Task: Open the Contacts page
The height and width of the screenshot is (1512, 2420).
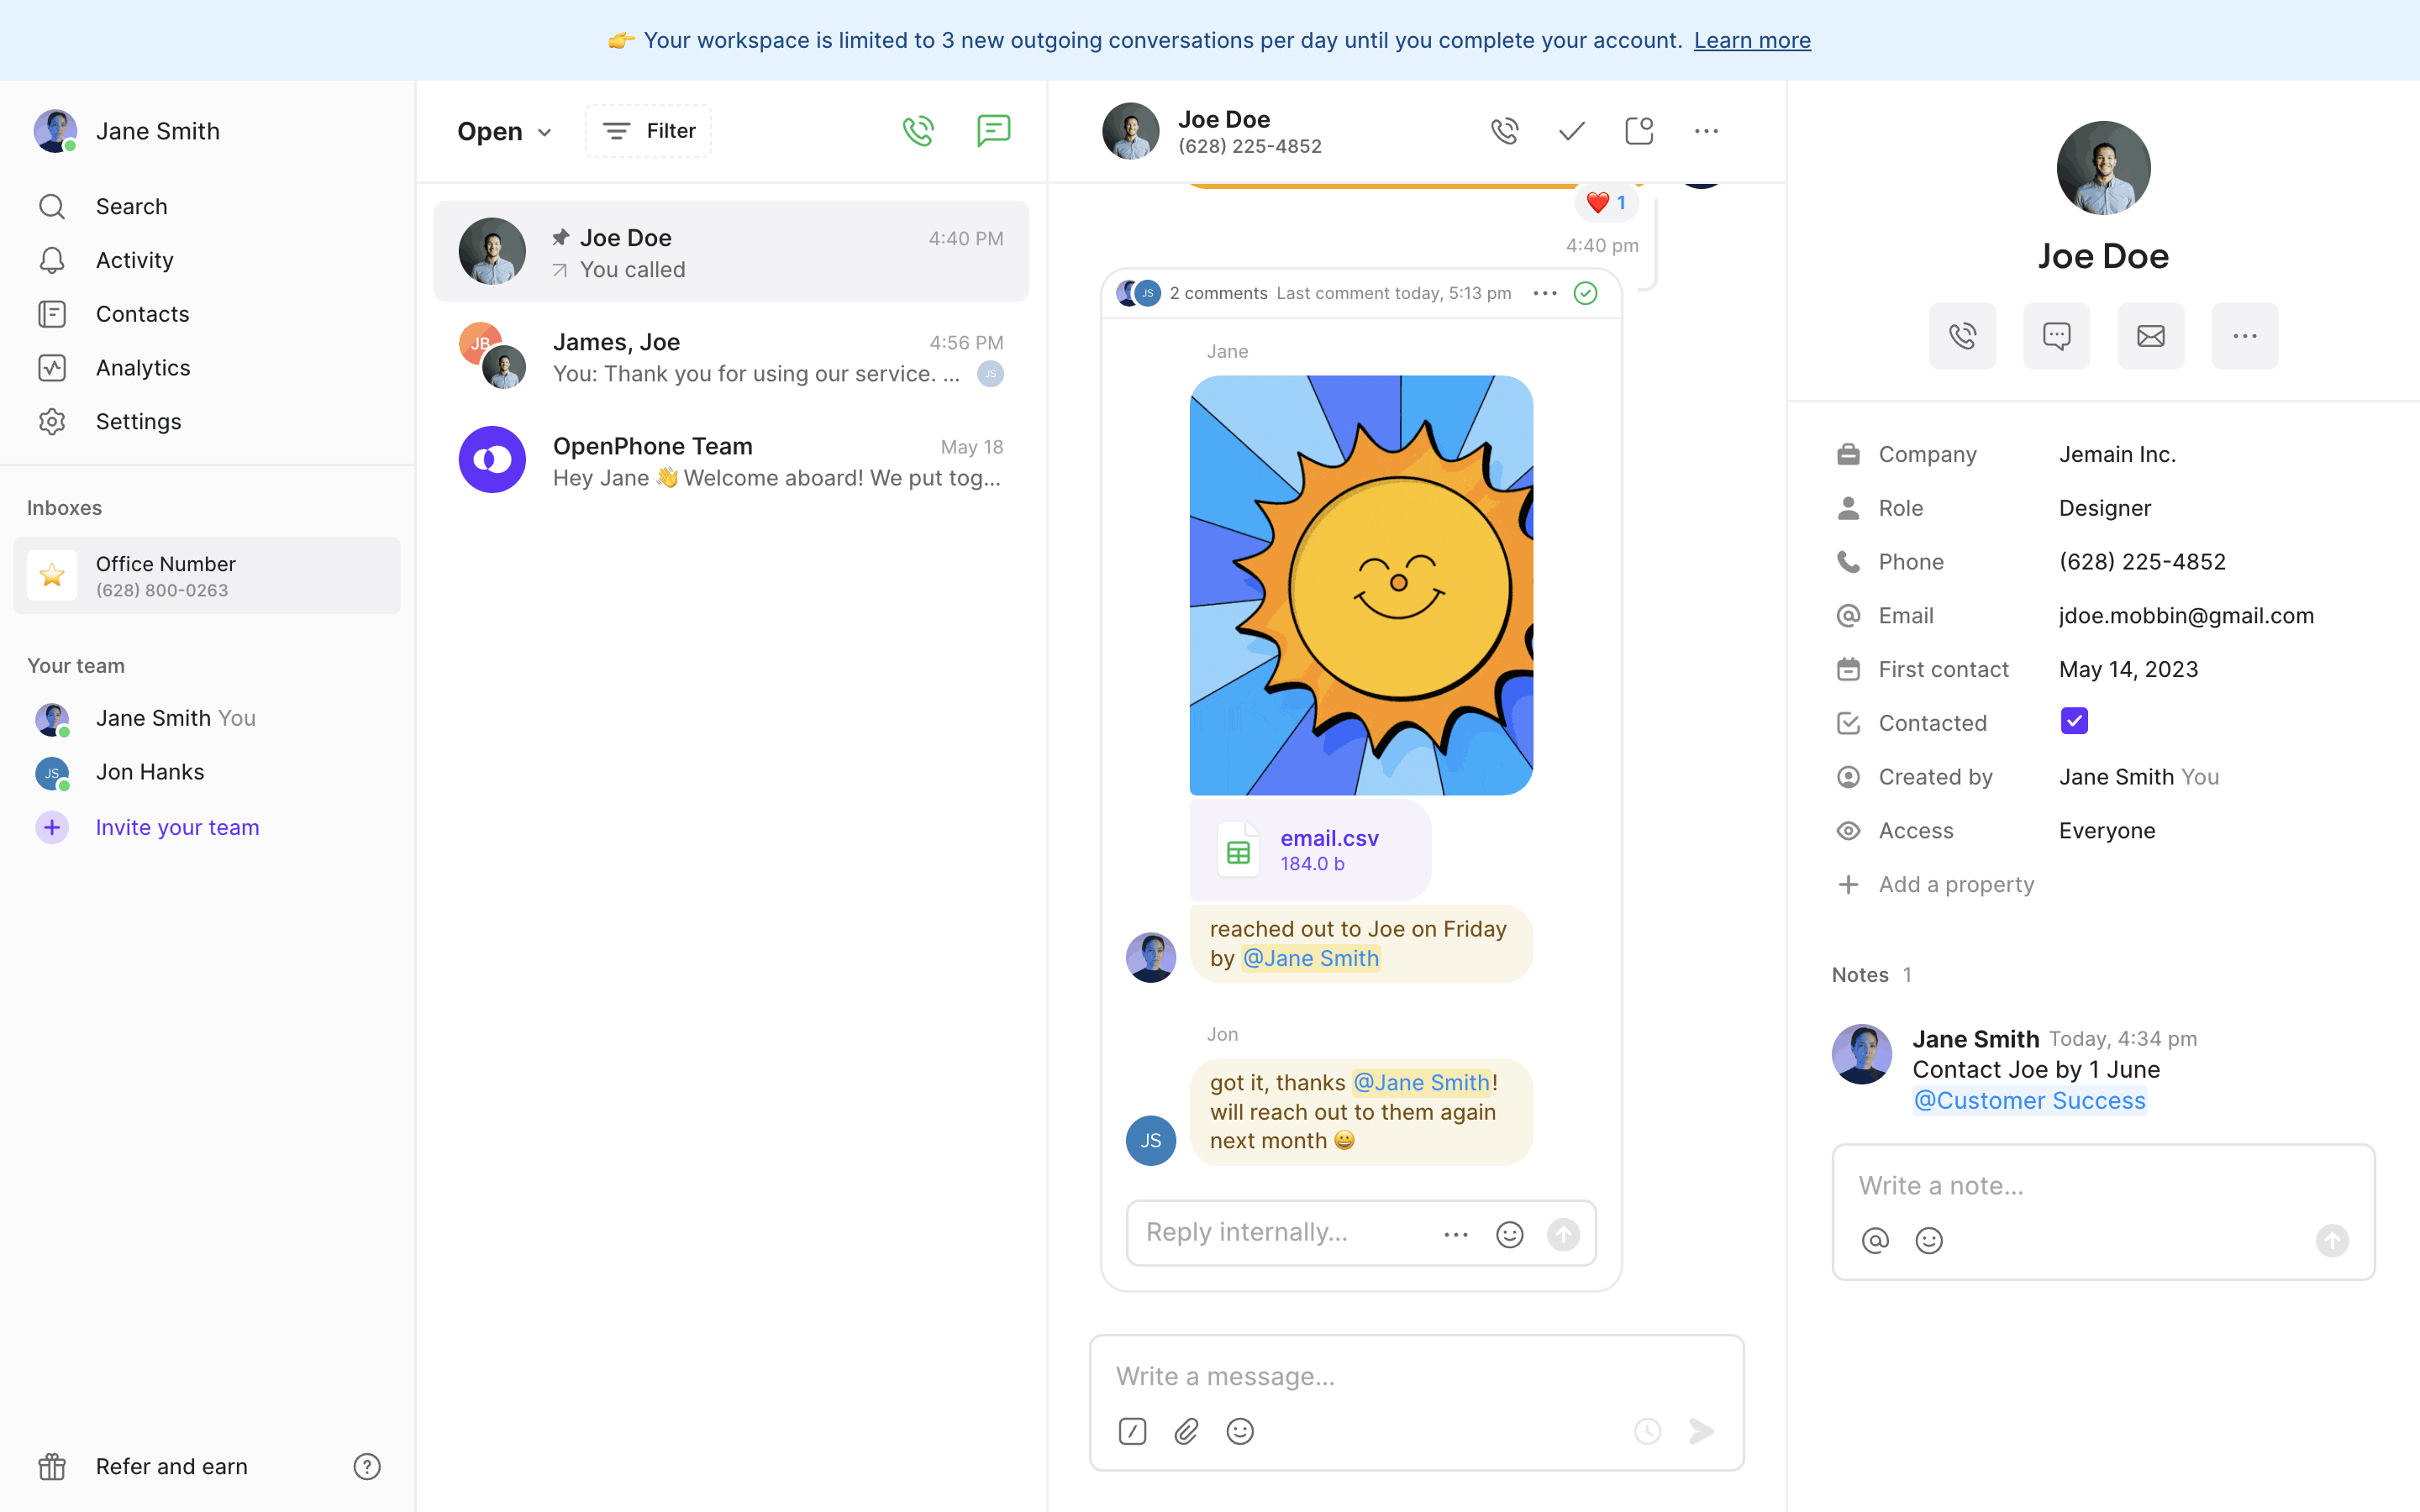Action: pos(142,314)
